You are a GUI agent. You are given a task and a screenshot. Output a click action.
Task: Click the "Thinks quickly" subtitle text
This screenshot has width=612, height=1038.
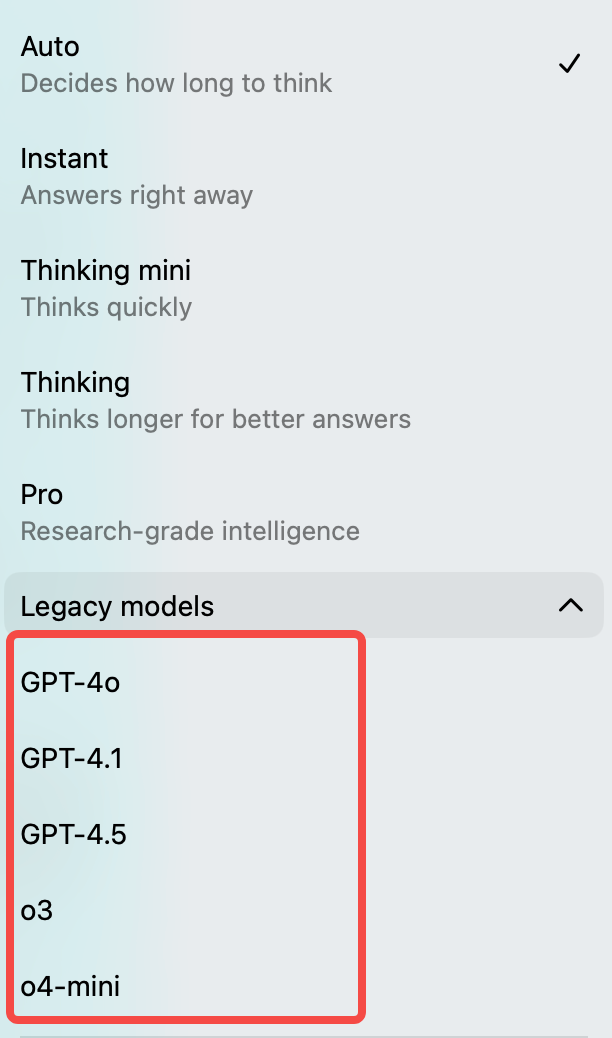tap(106, 307)
